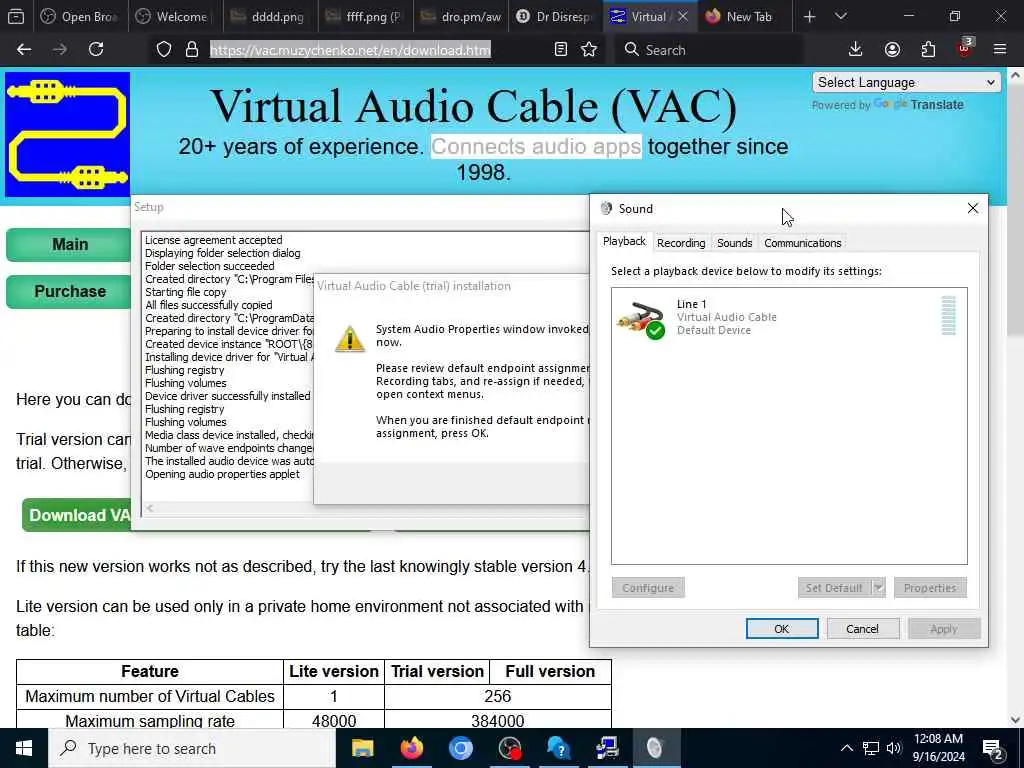Screen dimensions: 1024x768
Task: Click the volume speaker tray icon
Action: (894, 748)
